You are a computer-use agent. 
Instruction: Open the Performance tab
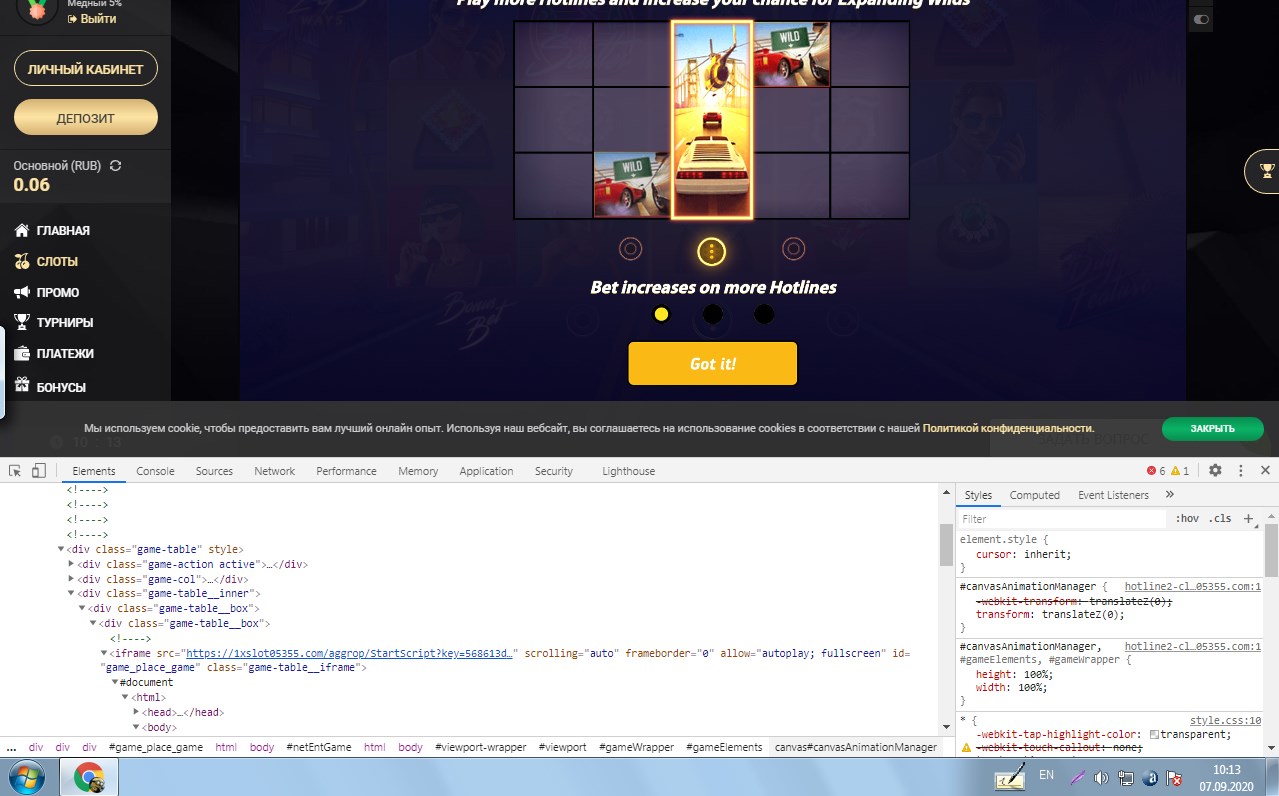coord(346,471)
